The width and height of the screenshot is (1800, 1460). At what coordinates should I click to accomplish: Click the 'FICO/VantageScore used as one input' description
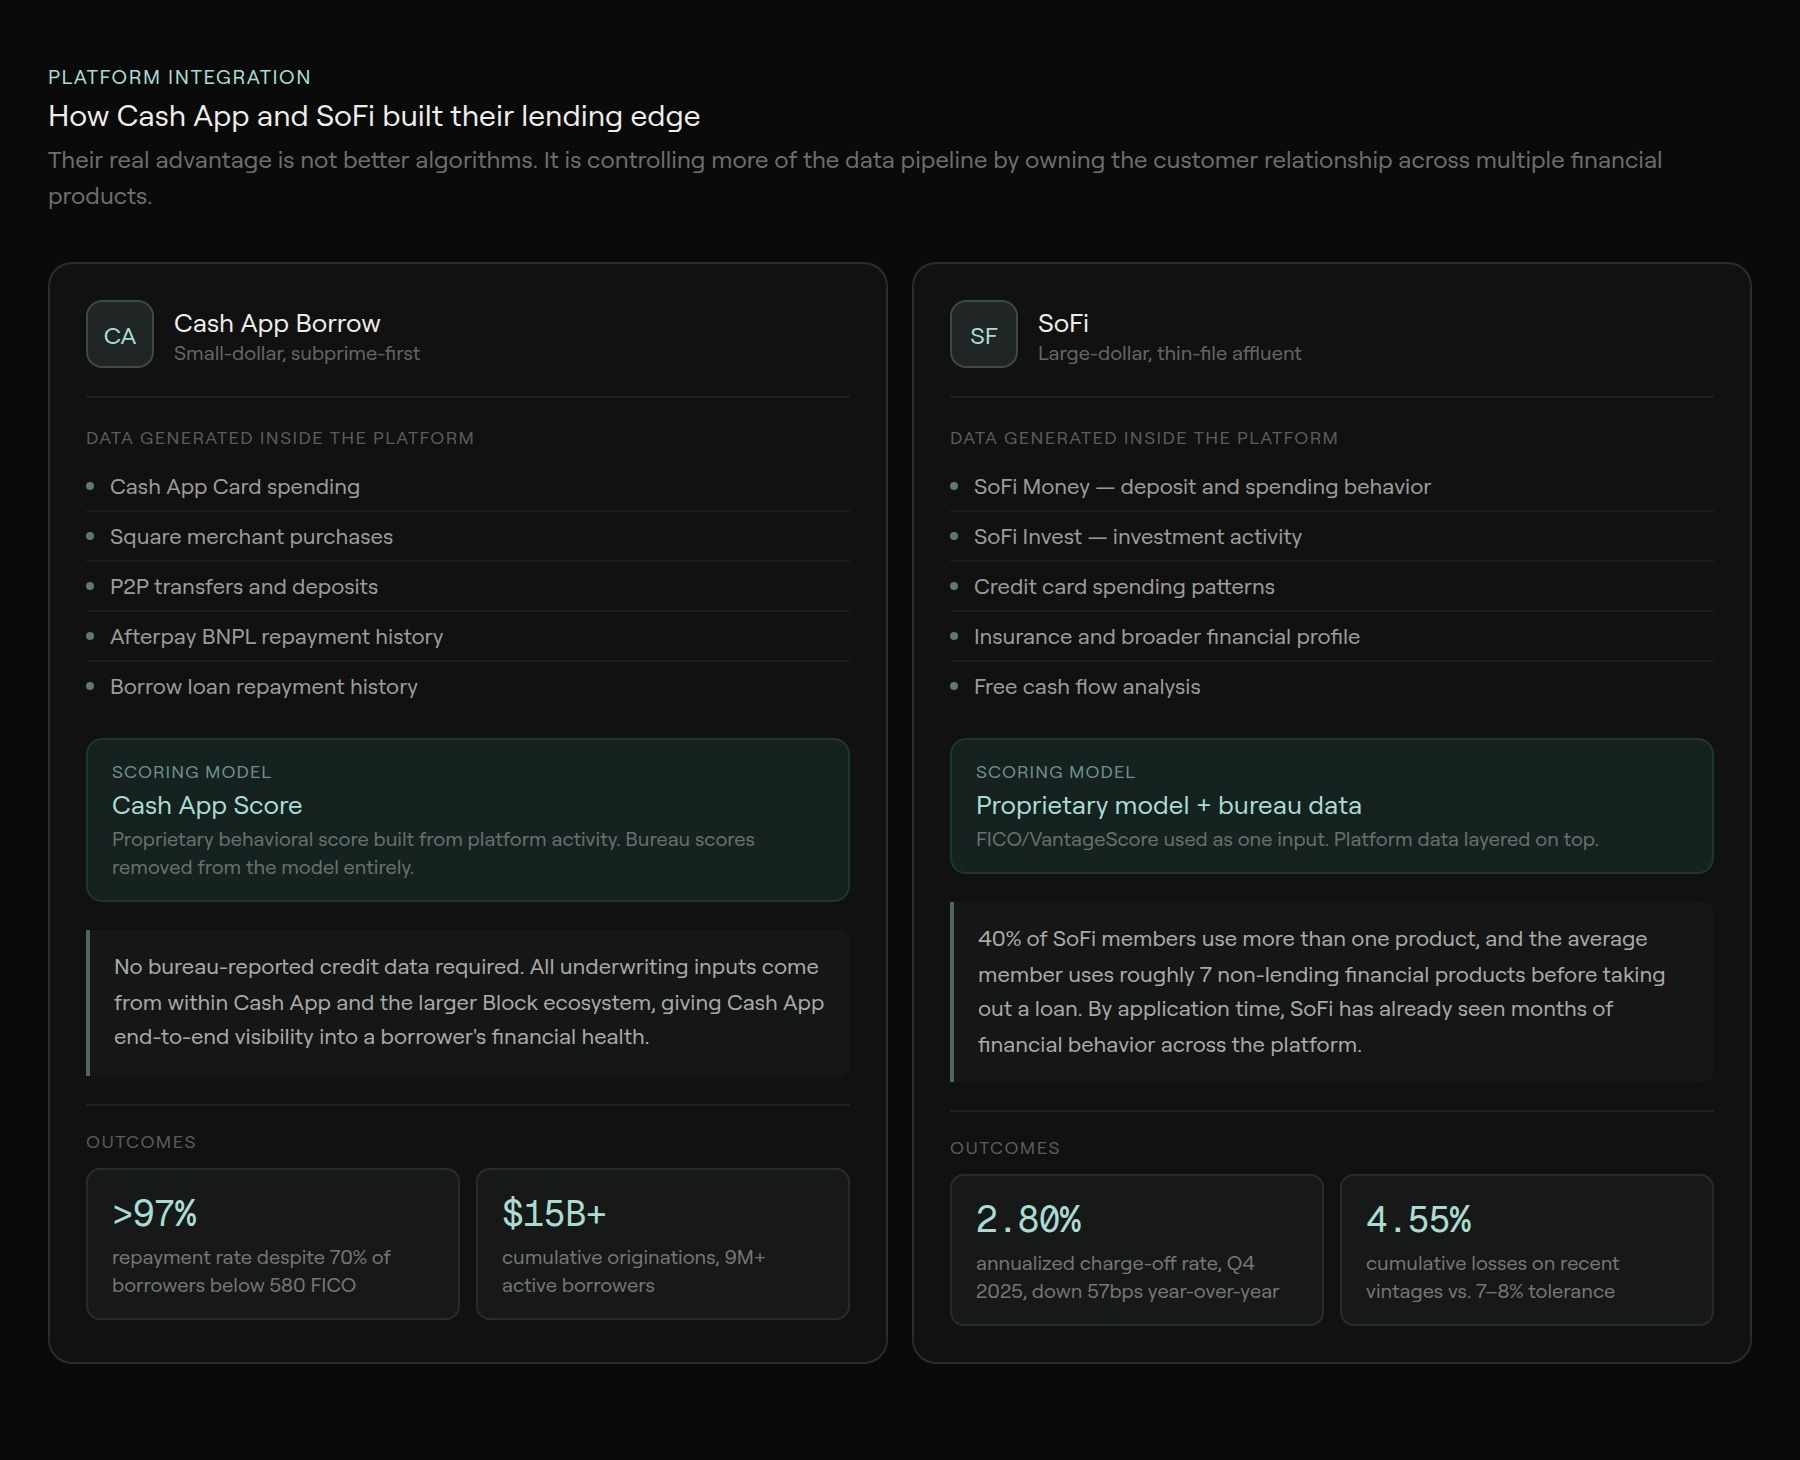[1287, 839]
